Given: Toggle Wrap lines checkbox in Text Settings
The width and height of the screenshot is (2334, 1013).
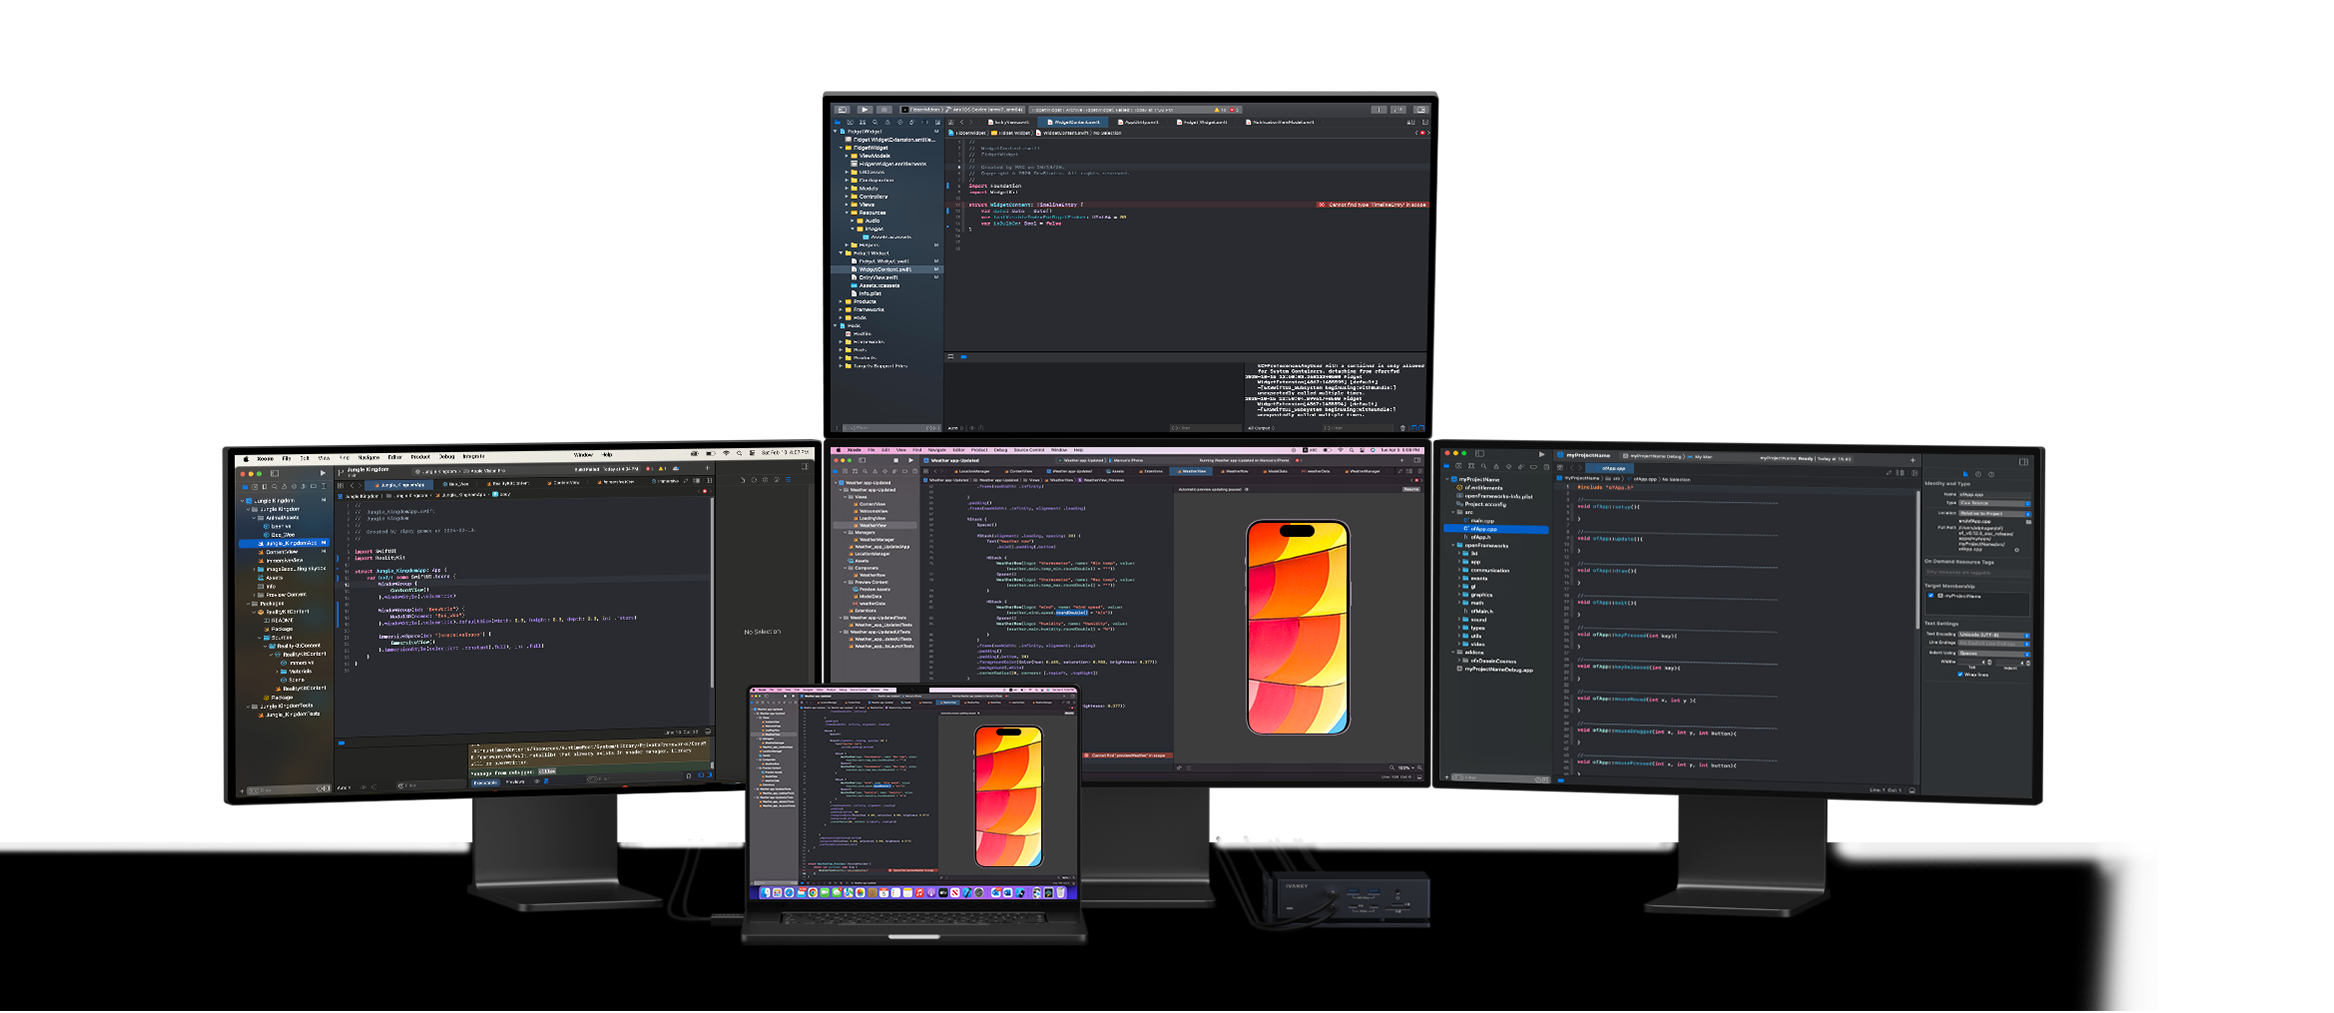Looking at the screenshot, I should [1960, 674].
